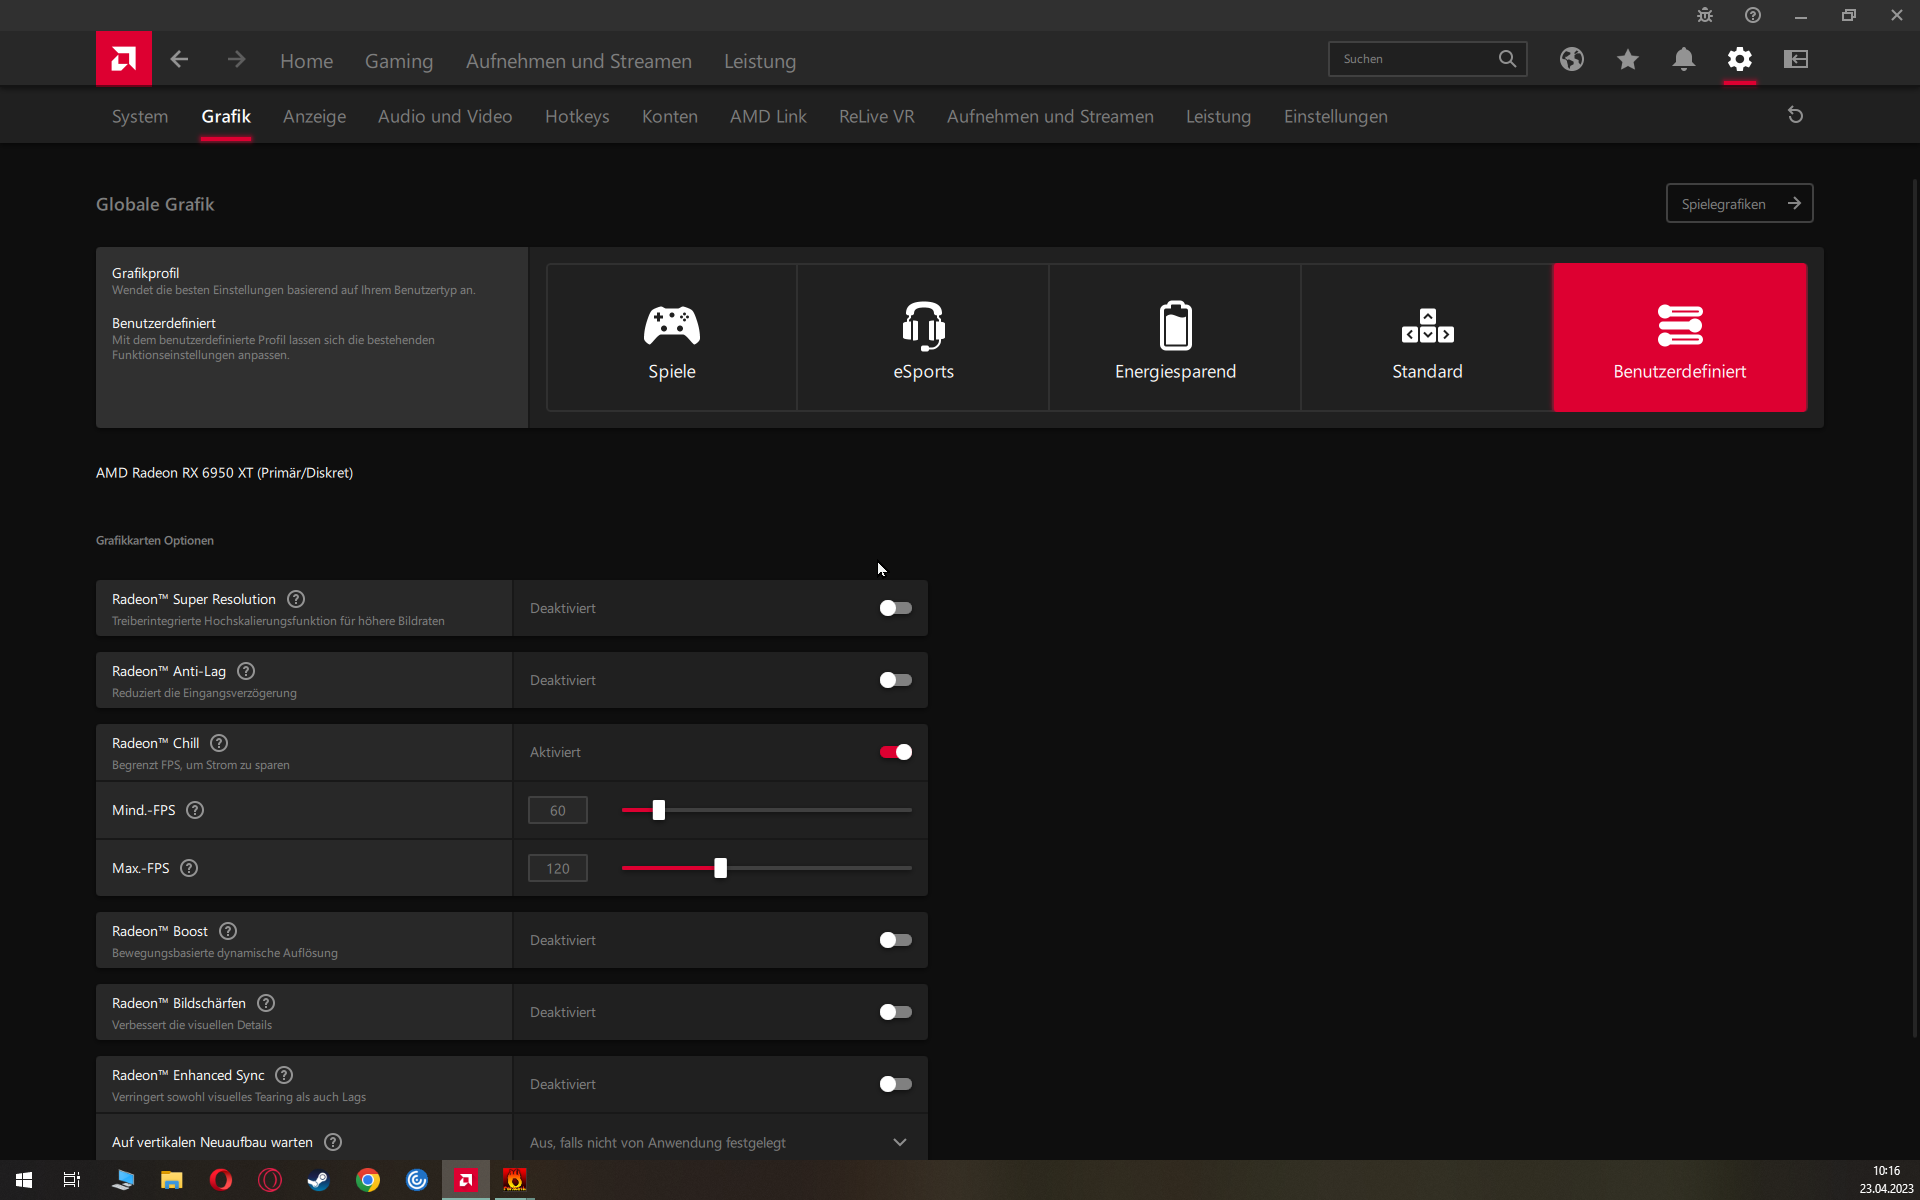Open notifications bell icon
Screen dimensions: 1920x1200
coord(1683,59)
